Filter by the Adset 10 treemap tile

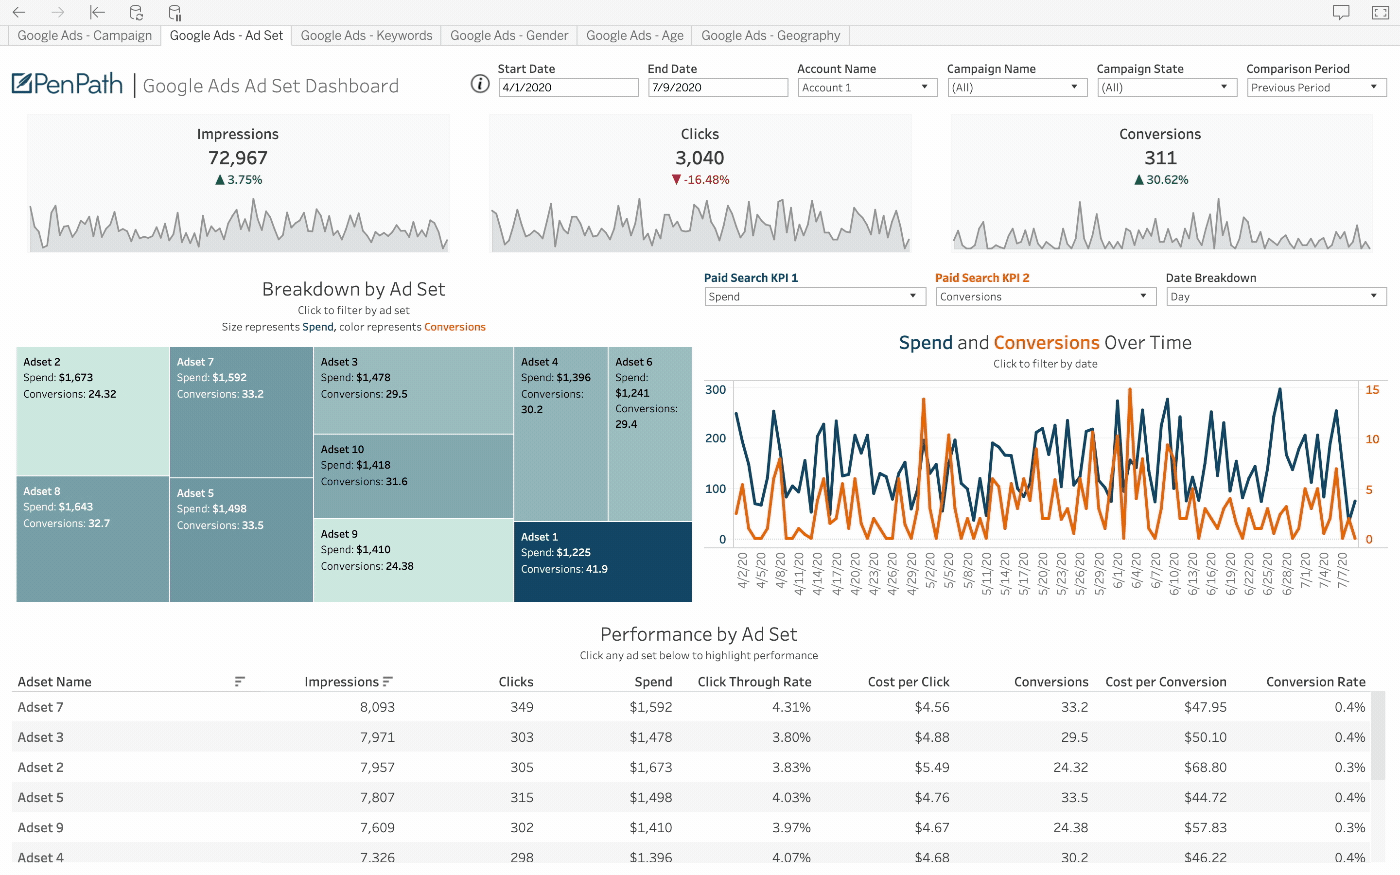(x=413, y=476)
